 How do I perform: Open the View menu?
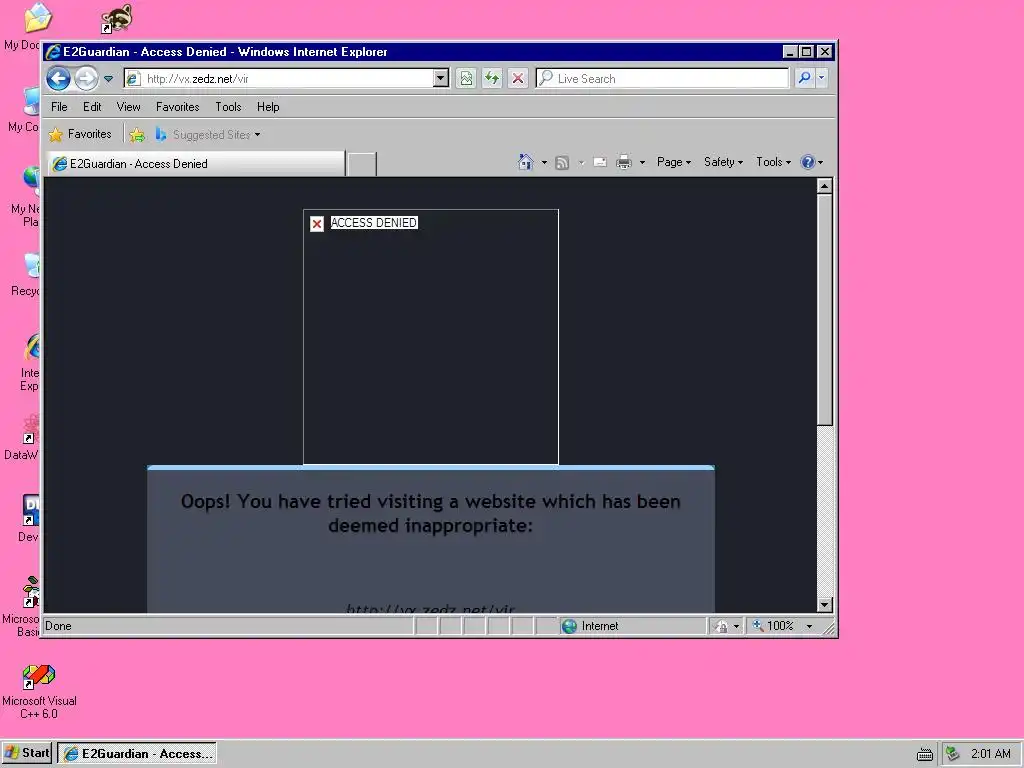(129, 106)
